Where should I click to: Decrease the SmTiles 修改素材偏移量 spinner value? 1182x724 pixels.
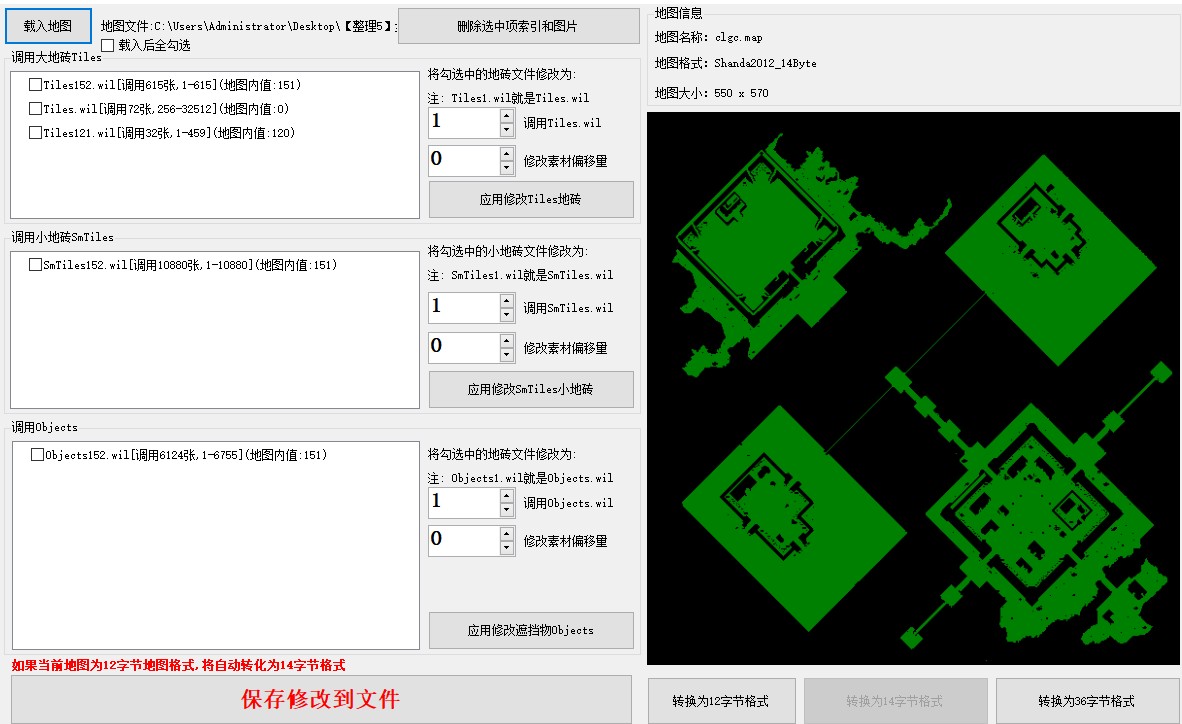[x=507, y=355]
